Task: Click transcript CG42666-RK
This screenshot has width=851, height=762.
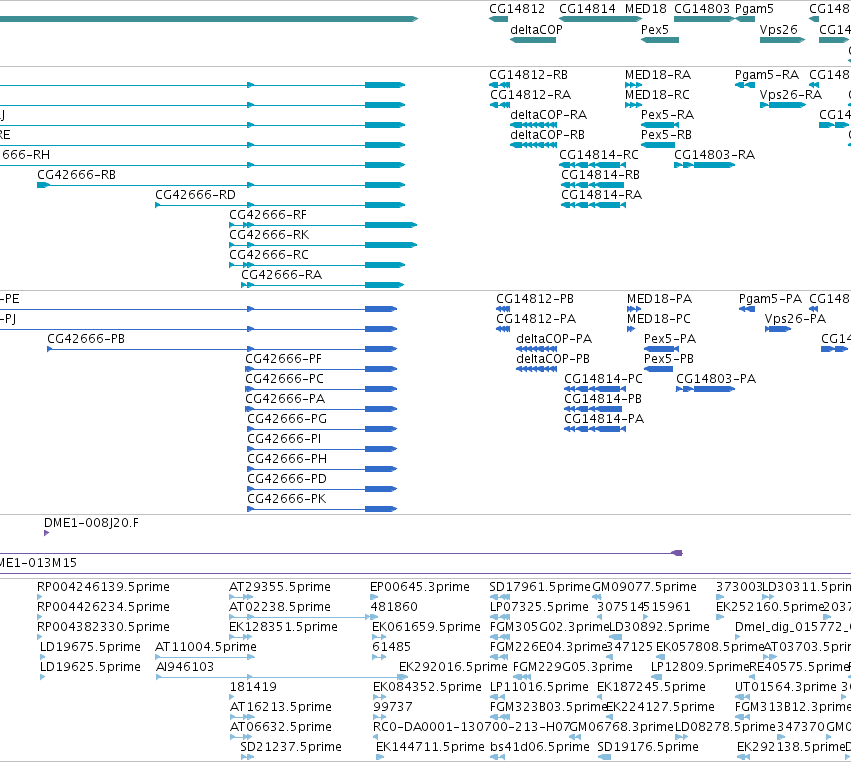Action: click(x=269, y=235)
